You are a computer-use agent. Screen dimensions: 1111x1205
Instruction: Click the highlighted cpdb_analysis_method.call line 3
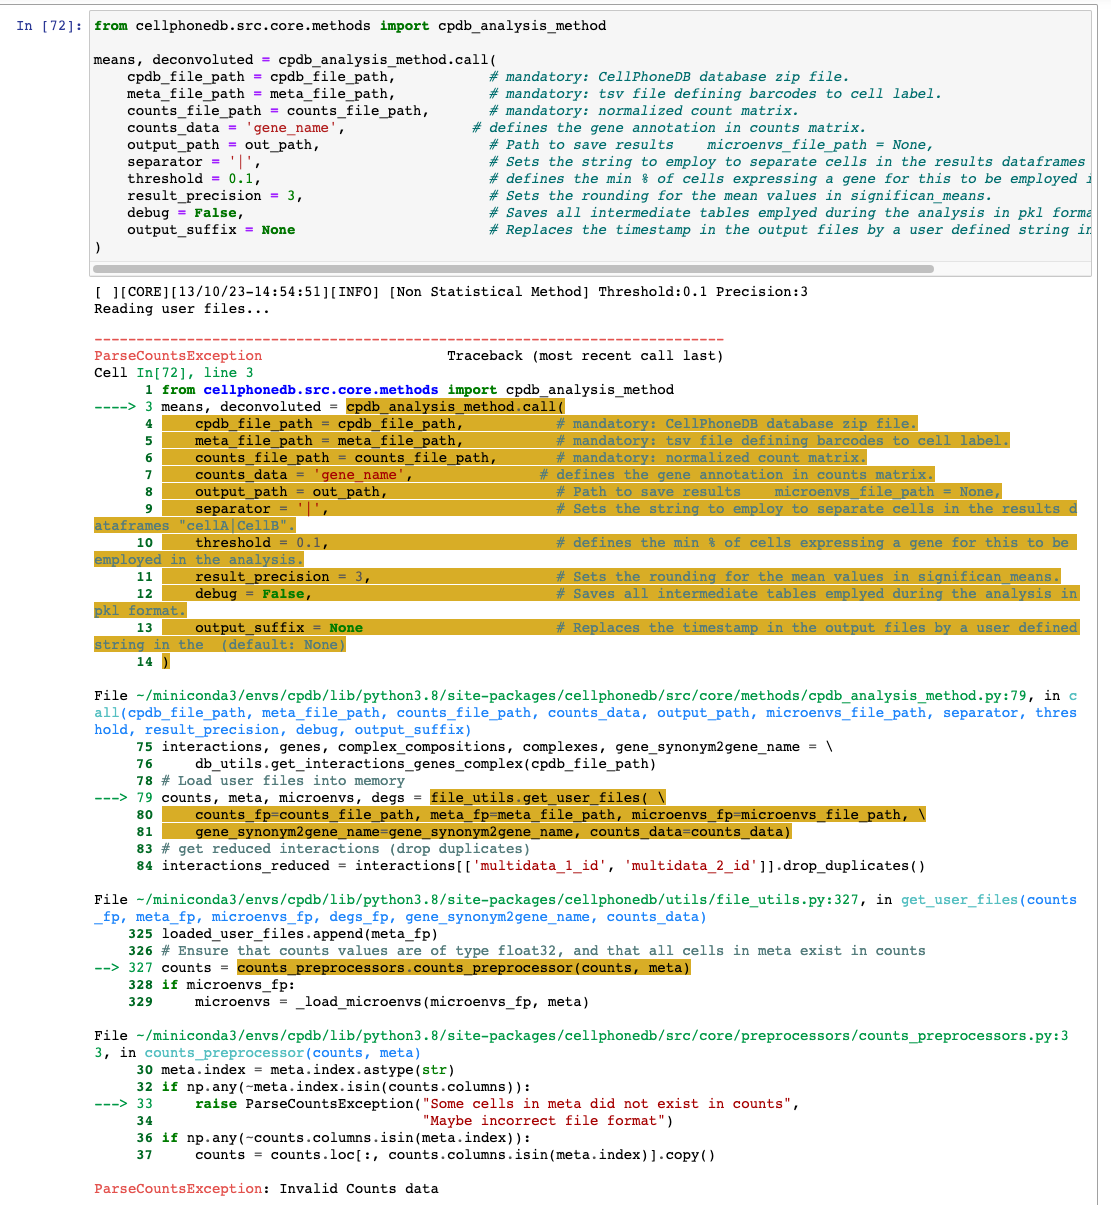450,406
